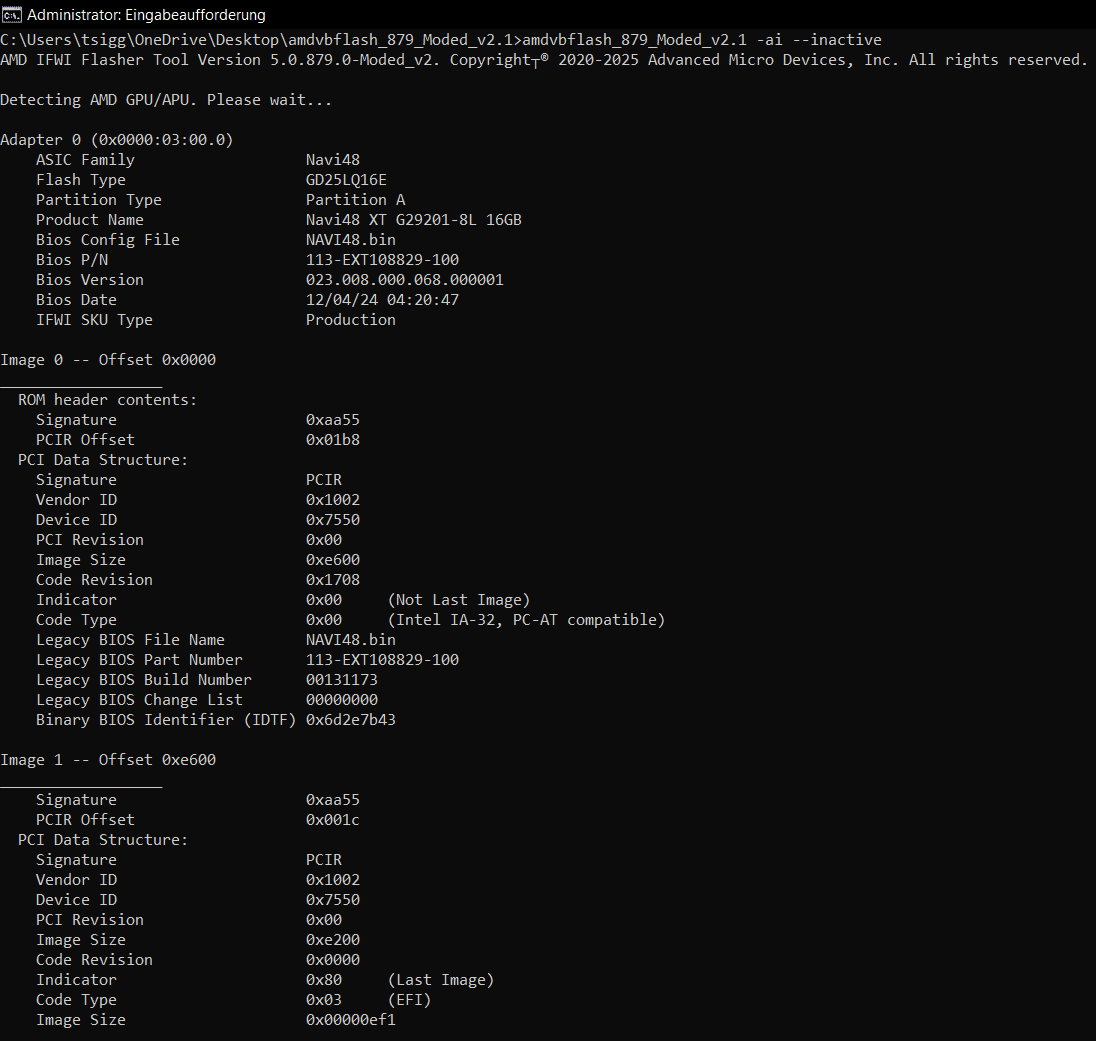Screen dimensions: 1096x1041
Task: Click the Administrator: Eingabeaufforderung title text
Action: tap(145, 14)
